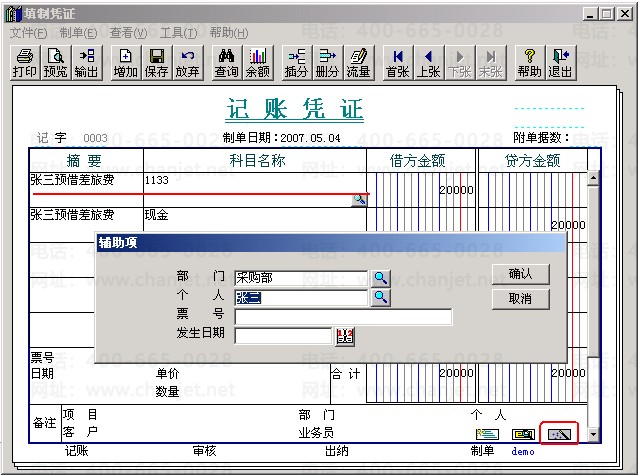Open calendar icon next to 发生日期
This screenshot has height=475, width=638.
pyautogui.click(x=345, y=337)
